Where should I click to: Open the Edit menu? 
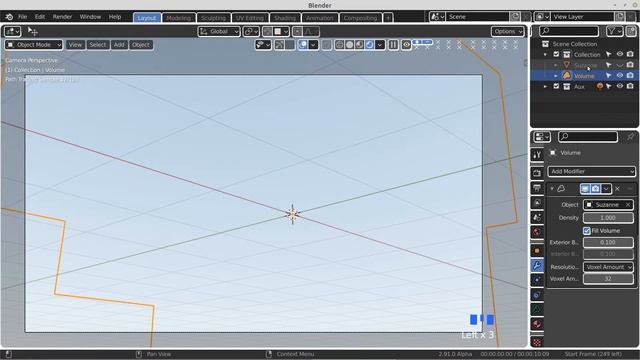[40, 17]
